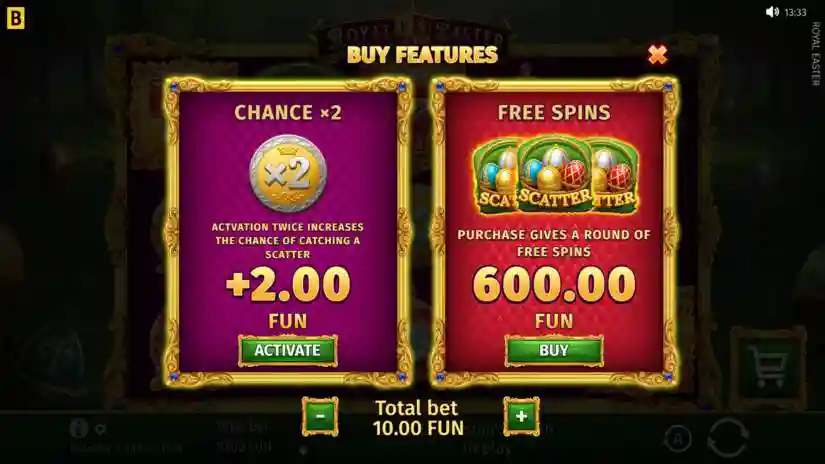Close the Buy Features dialog
Screen dimensions: 825x464
[x=658, y=54]
